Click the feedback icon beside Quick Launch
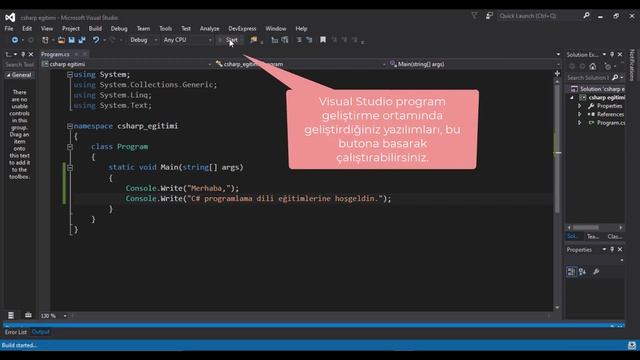640x360 pixels. point(489,16)
